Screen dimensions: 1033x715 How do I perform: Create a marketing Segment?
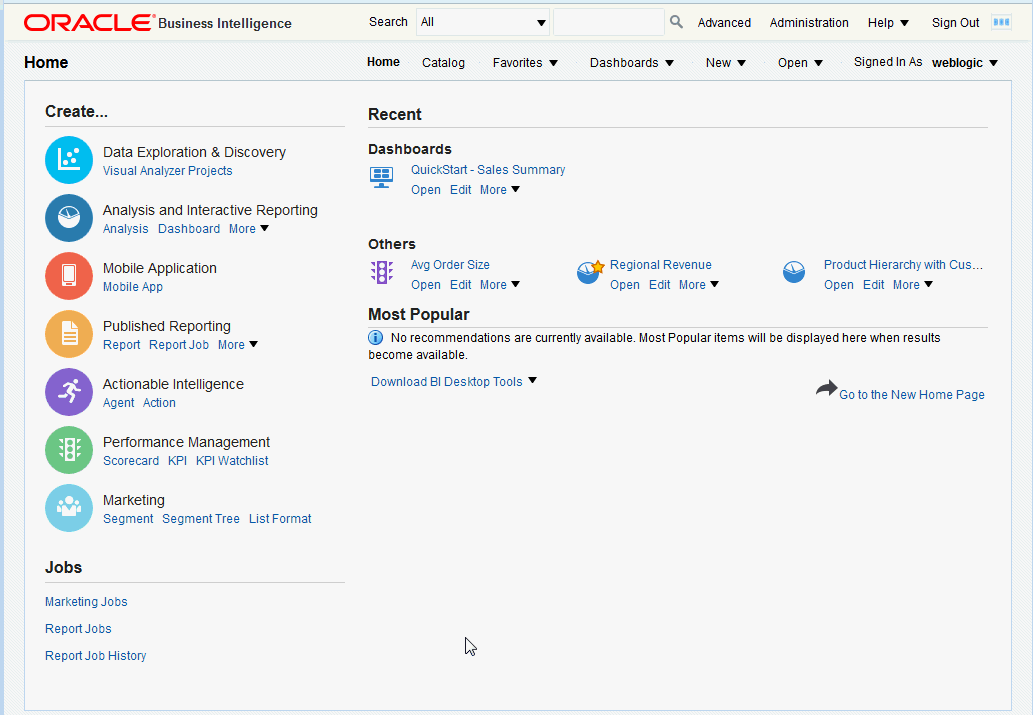coord(128,519)
